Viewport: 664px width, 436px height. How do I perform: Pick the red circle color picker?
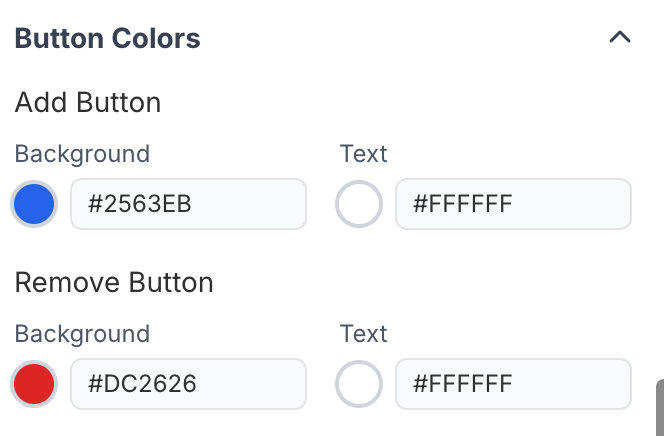tap(34, 383)
